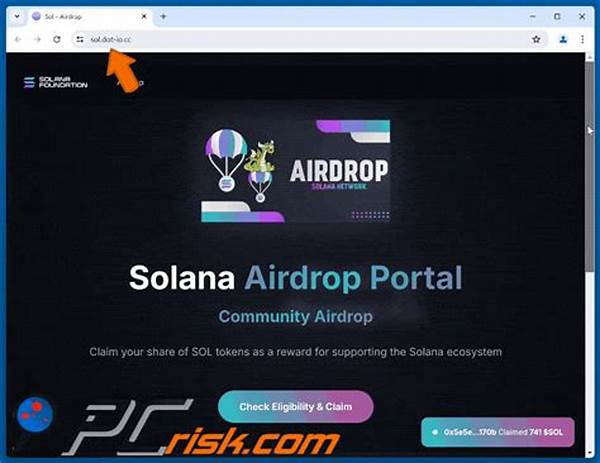The width and height of the screenshot is (600, 463).
Task: Expand the tab search dropdown arrow
Action: pos(17,16)
